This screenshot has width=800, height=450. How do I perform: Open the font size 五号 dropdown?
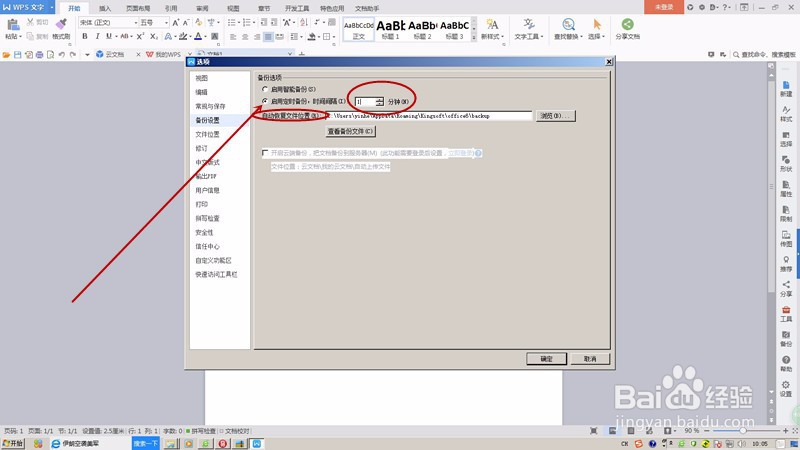pos(166,22)
